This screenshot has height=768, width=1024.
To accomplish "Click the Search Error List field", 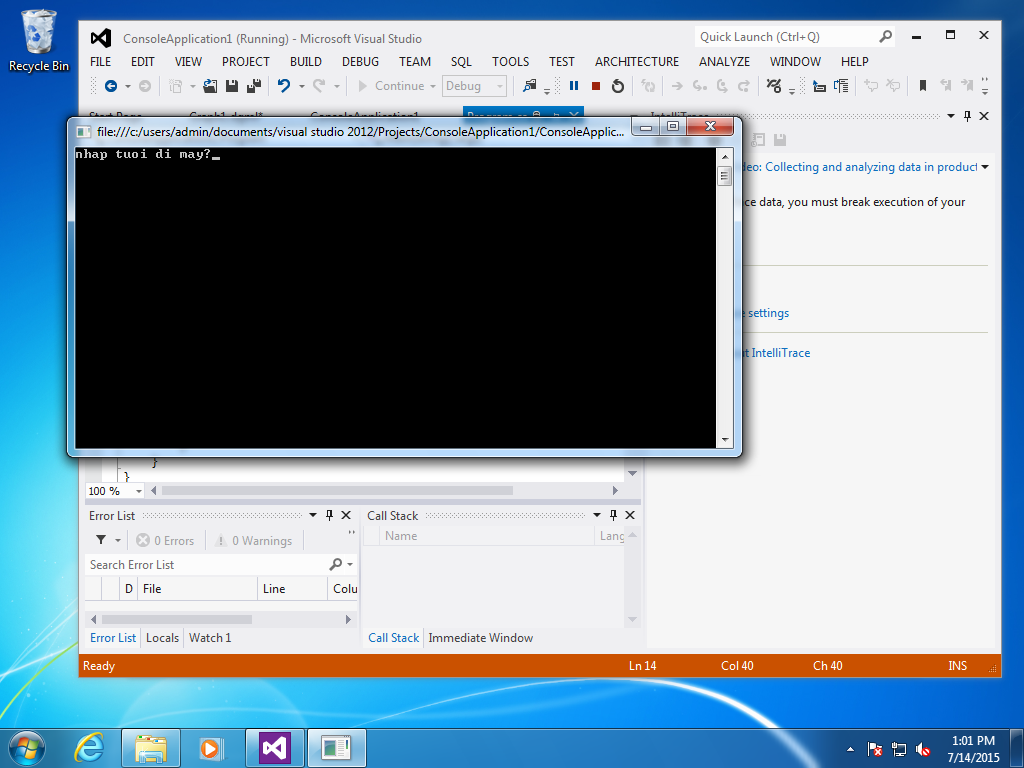I will [205, 565].
